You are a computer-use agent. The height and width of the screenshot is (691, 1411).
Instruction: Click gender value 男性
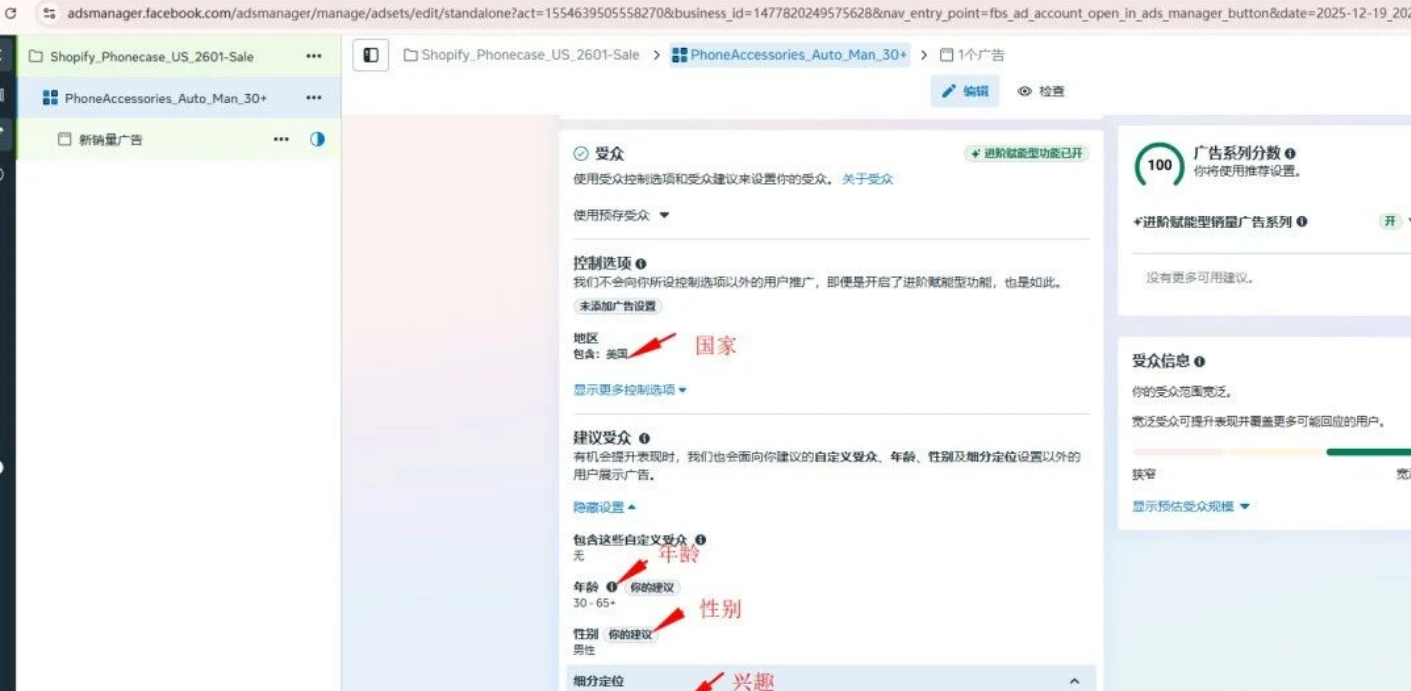coord(584,650)
